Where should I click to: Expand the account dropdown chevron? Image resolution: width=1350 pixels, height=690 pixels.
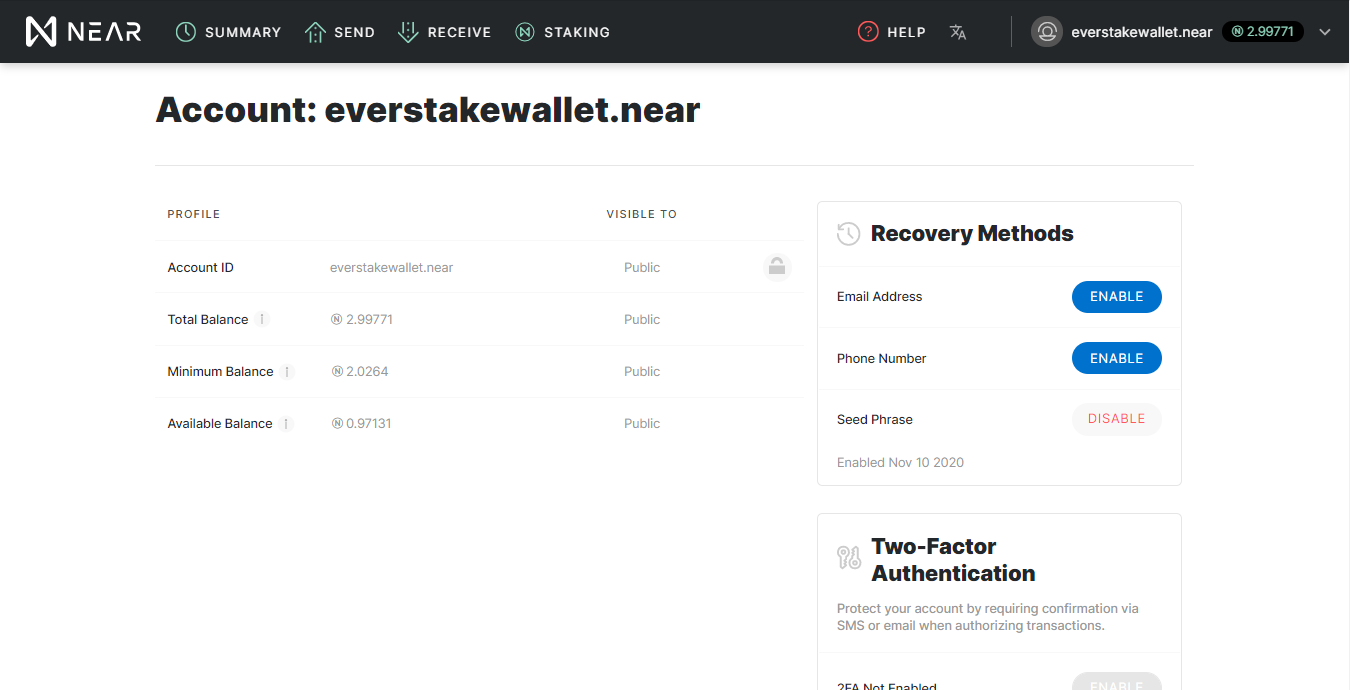tap(1325, 32)
